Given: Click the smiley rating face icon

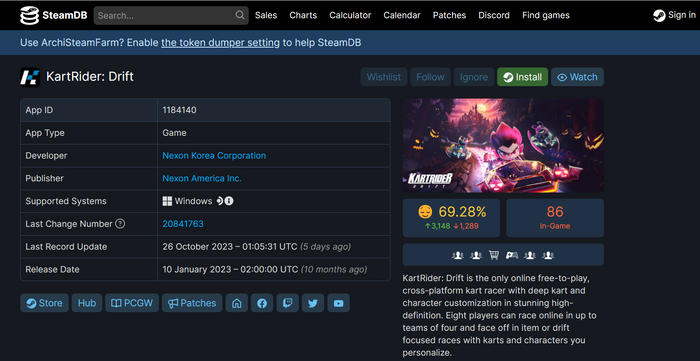Looking at the screenshot, I should pyautogui.click(x=425, y=212).
